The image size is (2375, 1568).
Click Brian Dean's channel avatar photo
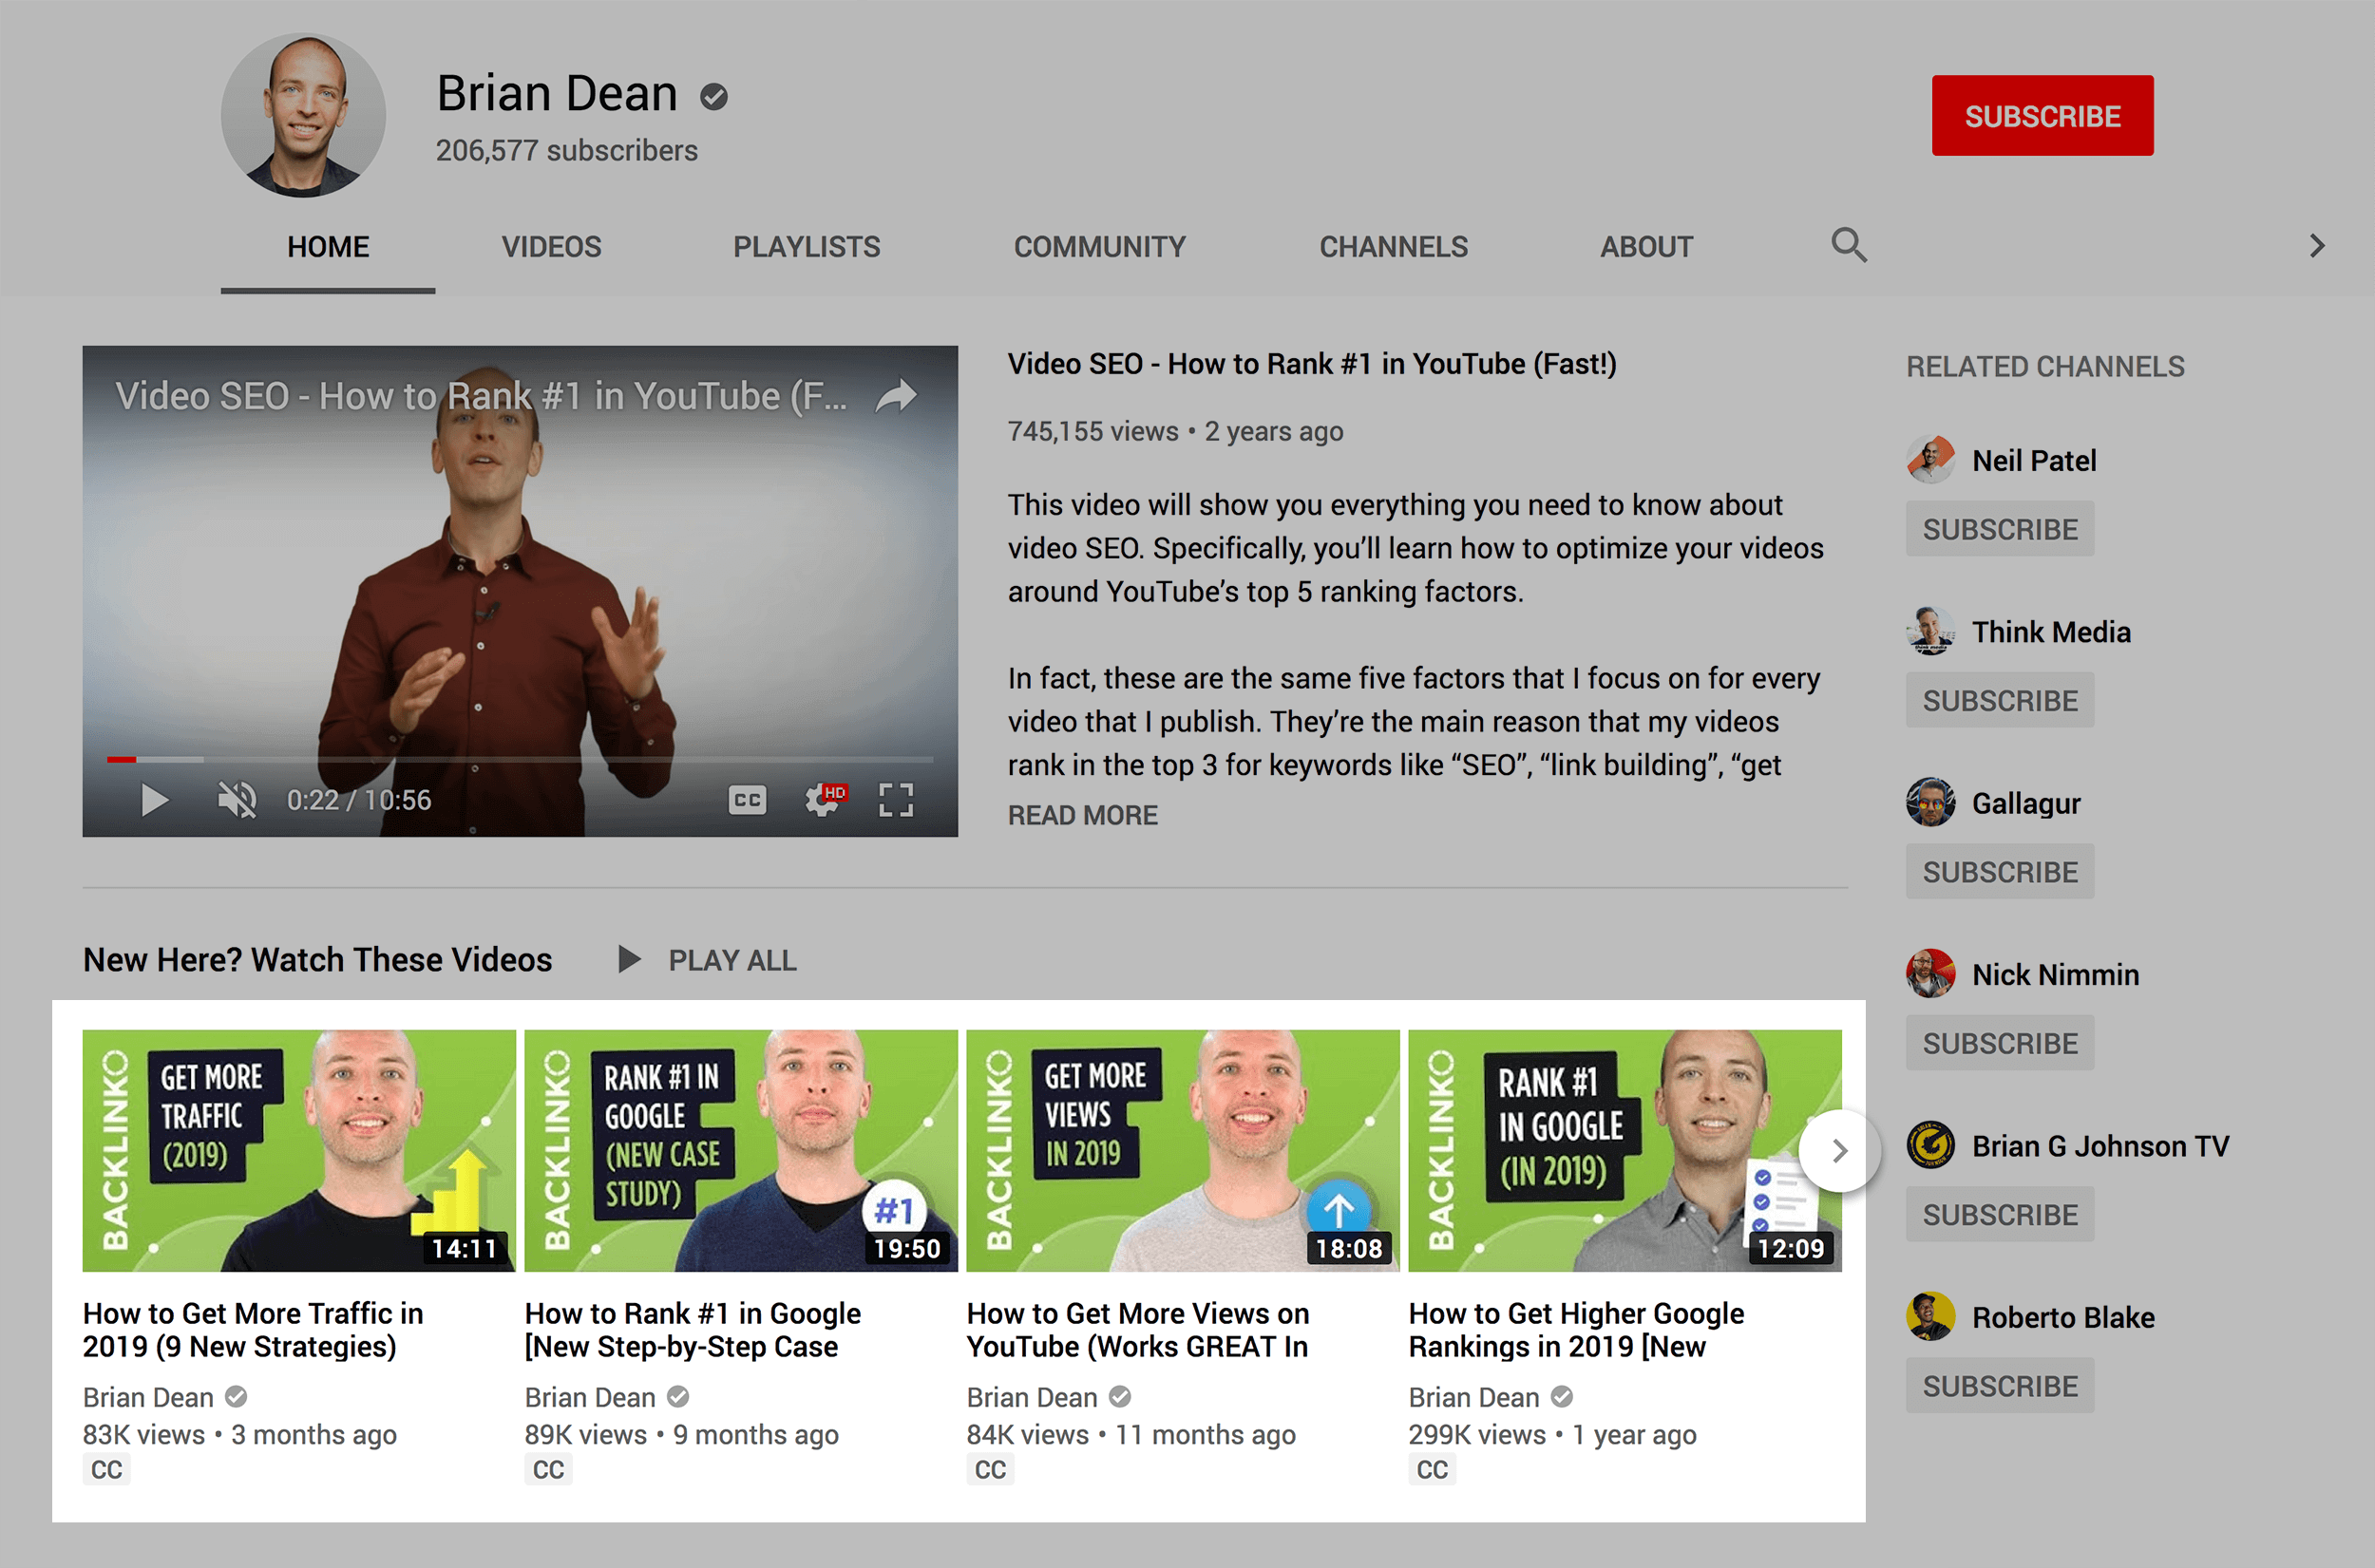click(303, 115)
